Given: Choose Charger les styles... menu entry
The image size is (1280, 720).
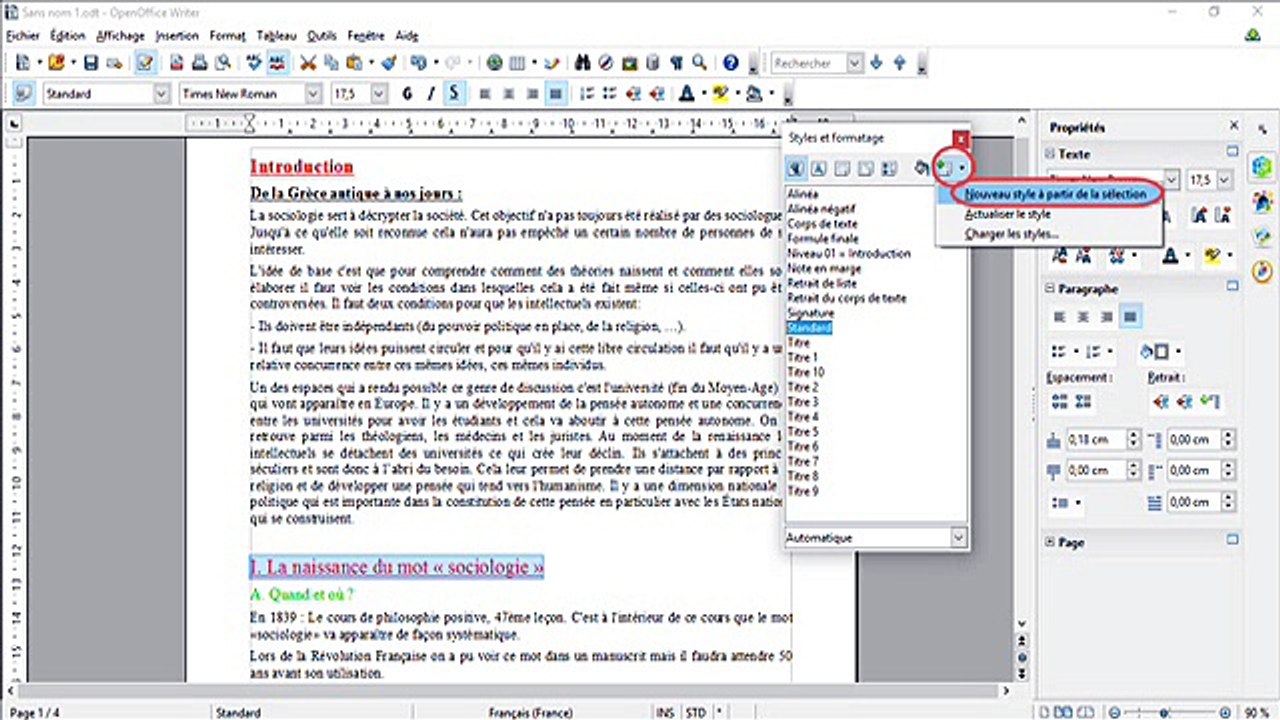Looking at the screenshot, I should tap(1011, 234).
